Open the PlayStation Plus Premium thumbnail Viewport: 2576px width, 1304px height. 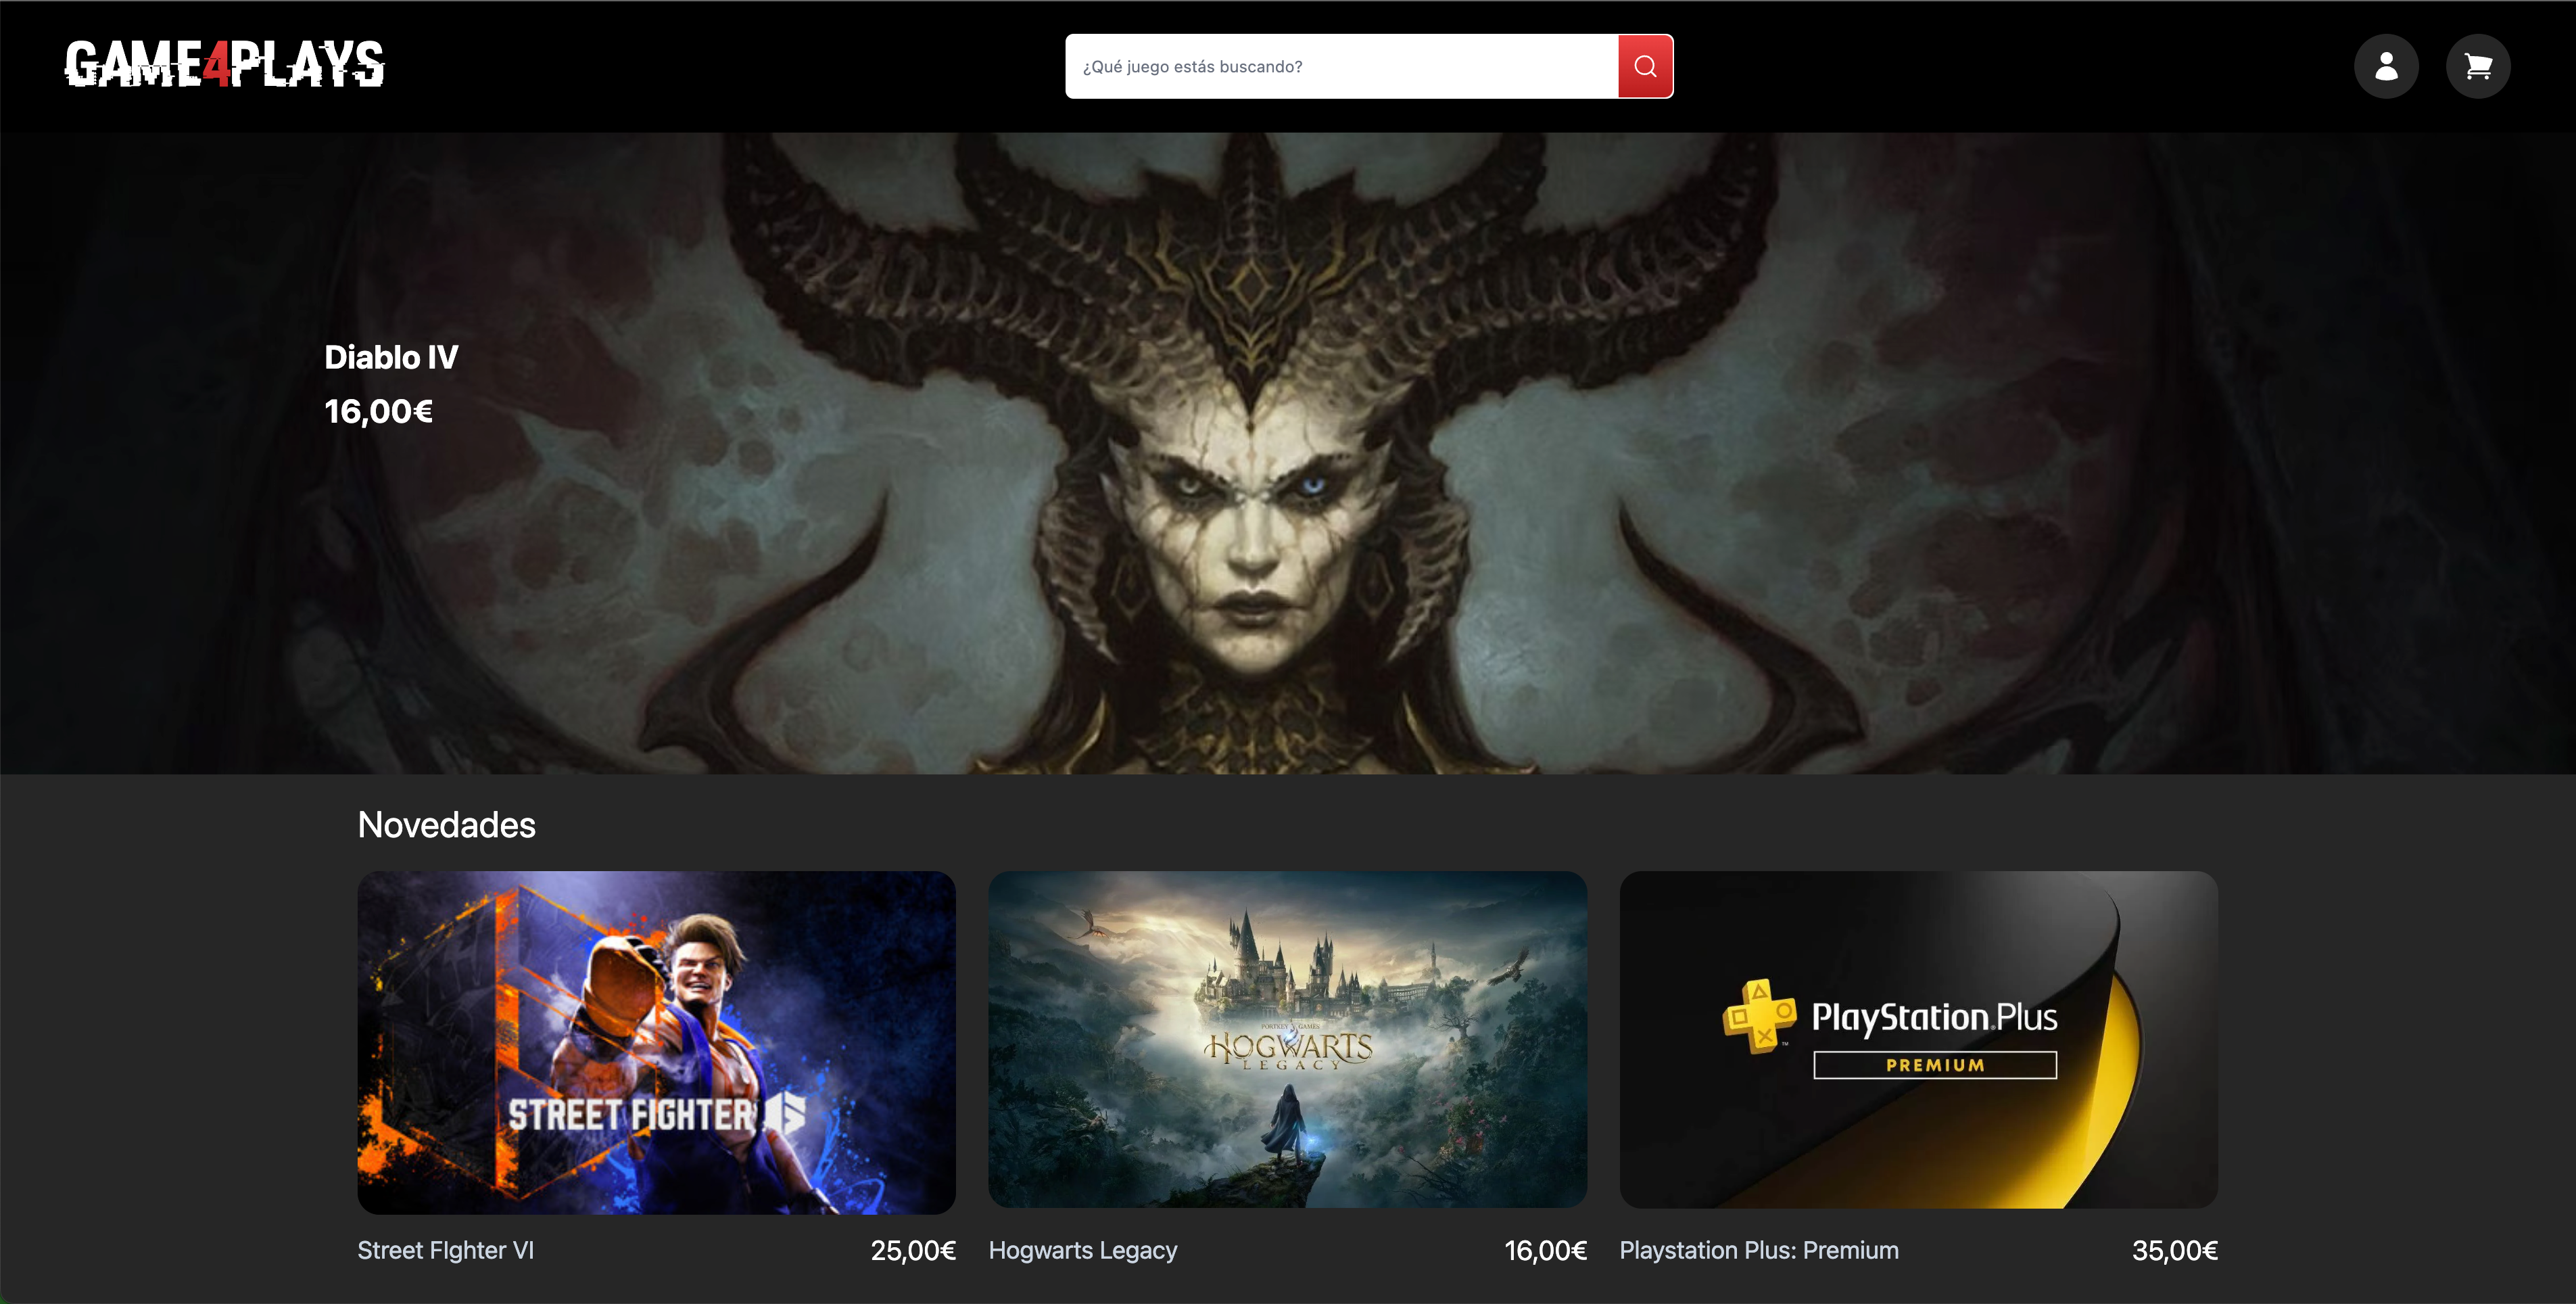pos(1918,1039)
